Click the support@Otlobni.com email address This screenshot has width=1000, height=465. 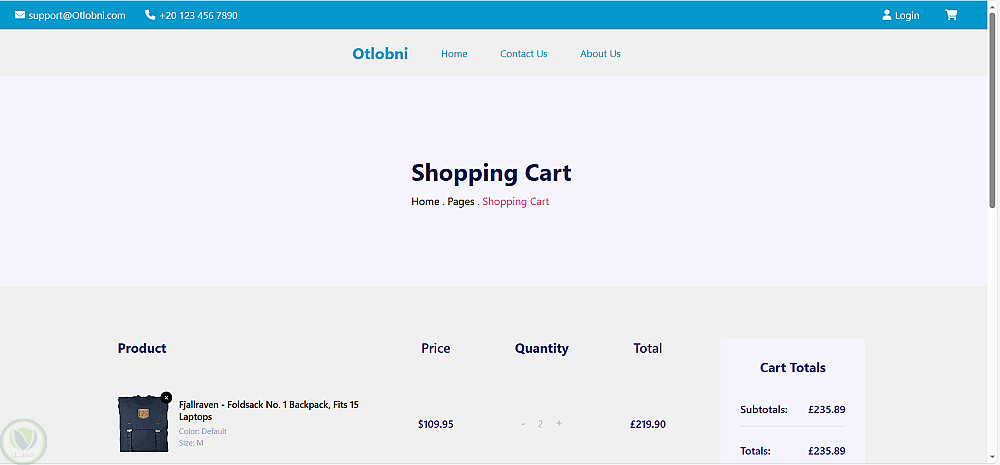(77, 15)
